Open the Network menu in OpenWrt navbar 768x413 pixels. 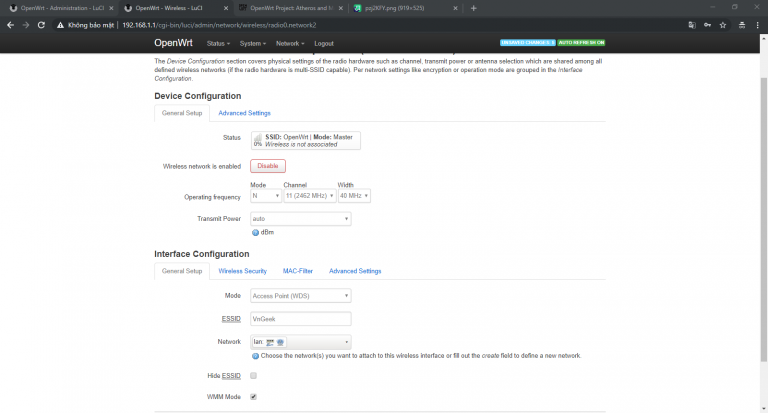point(290,44)
